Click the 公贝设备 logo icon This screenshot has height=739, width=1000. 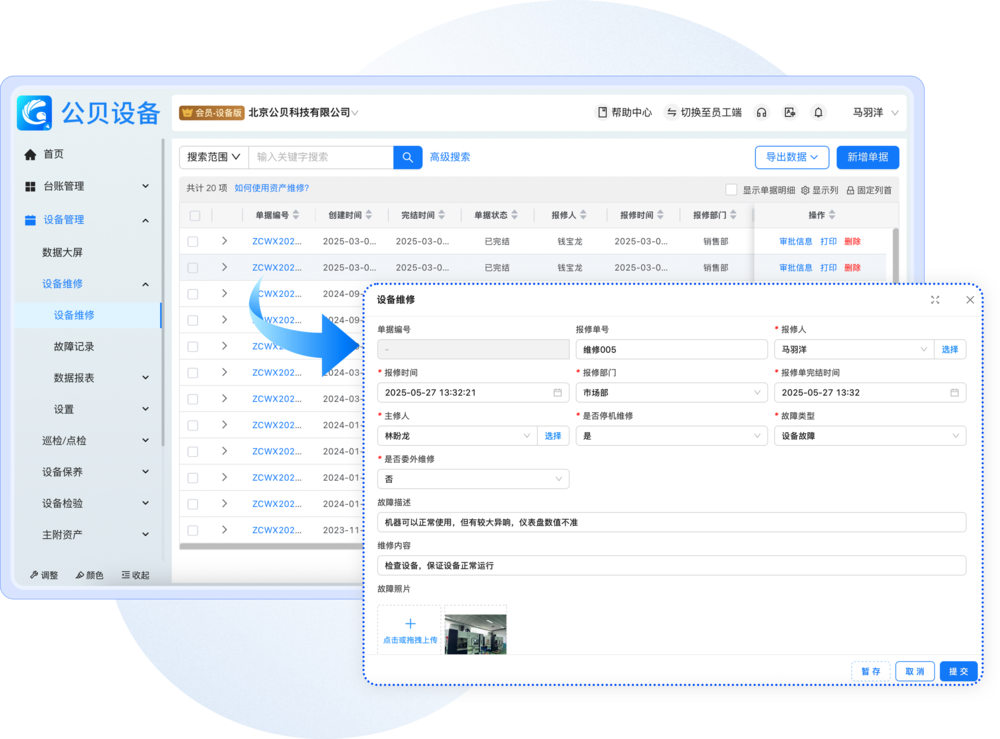(35, 113)
